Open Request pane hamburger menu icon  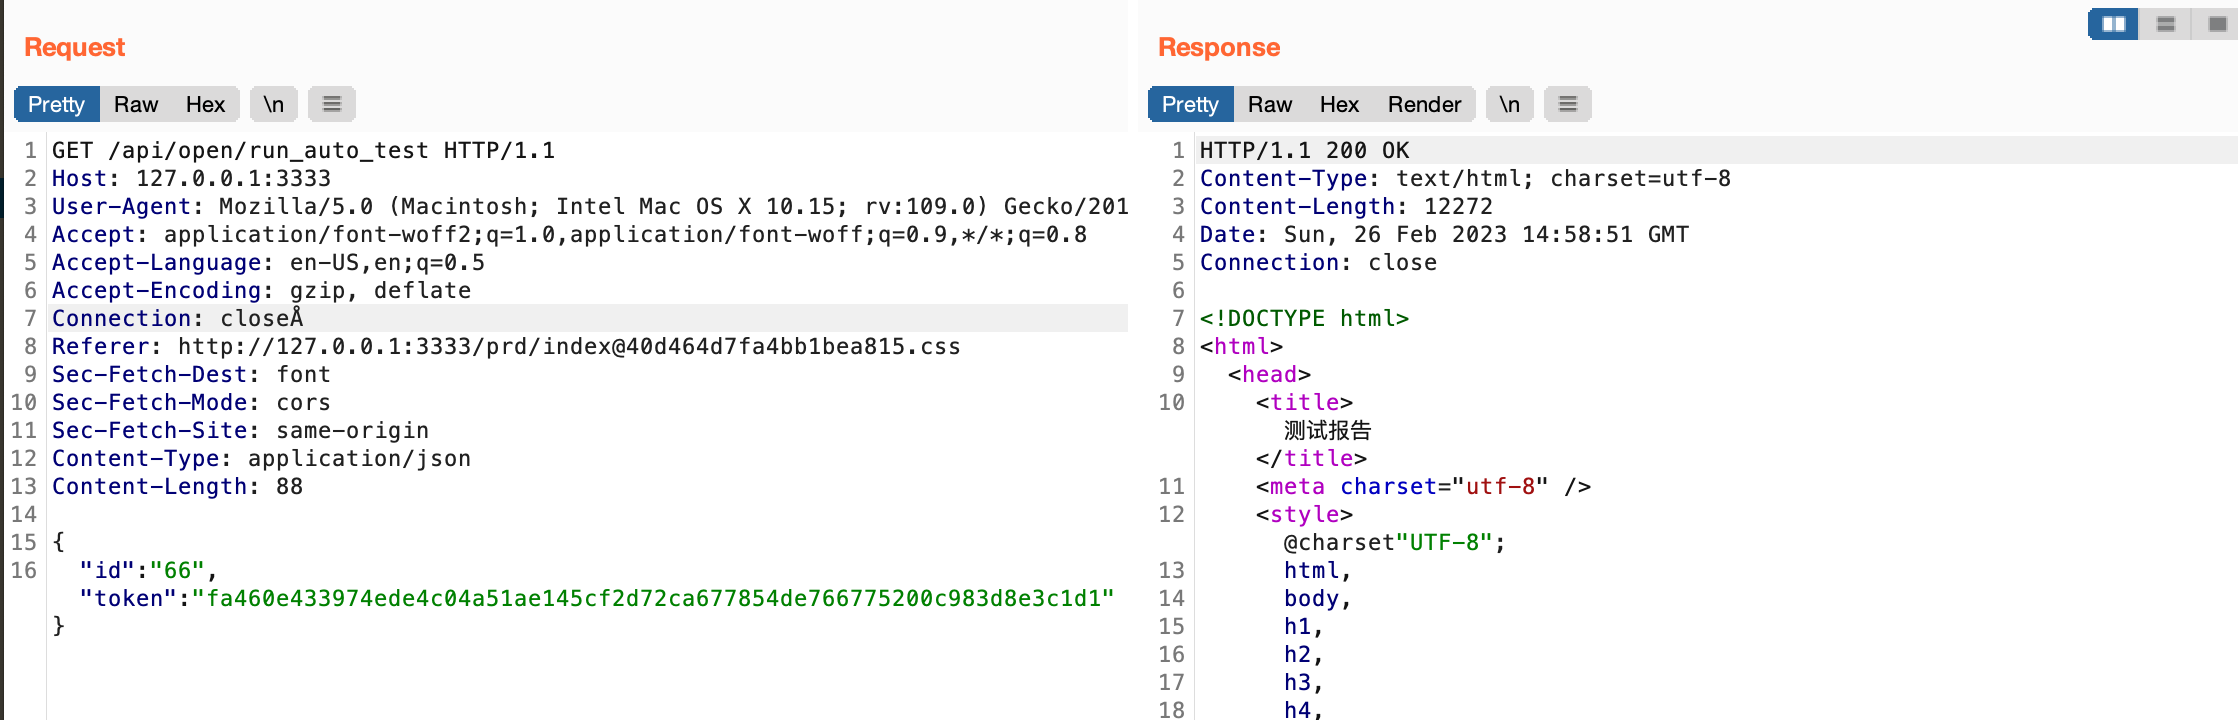332,104
